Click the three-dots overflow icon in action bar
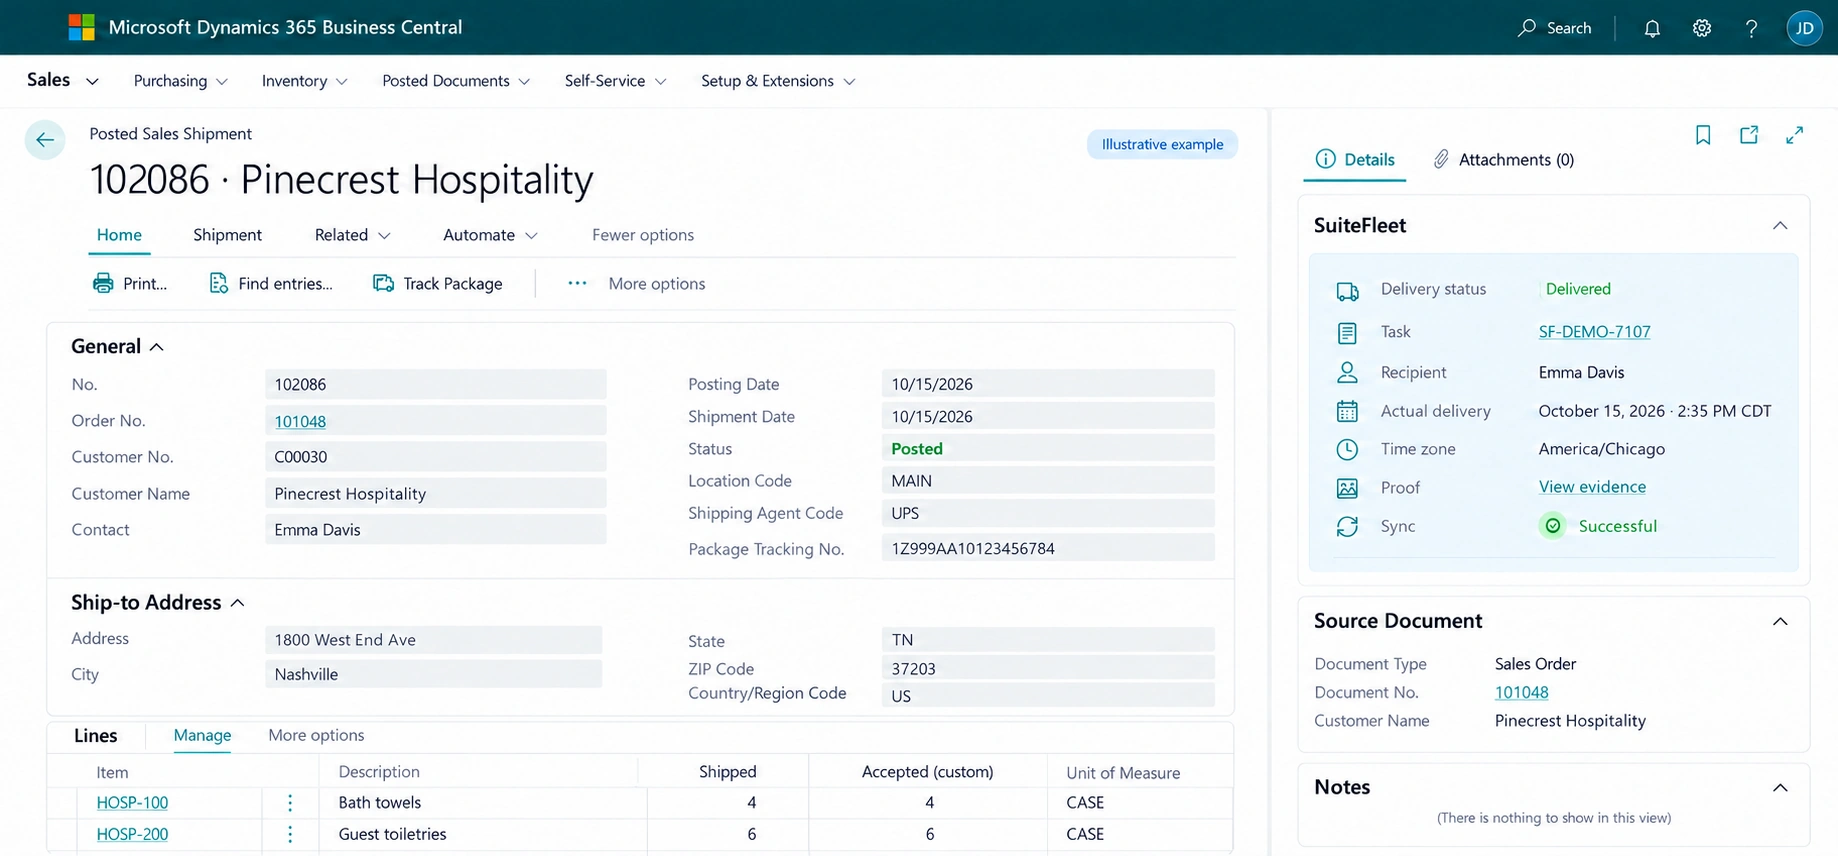Image resolution: width=1838 pixels, height=856 pixels. click(577, 284)
